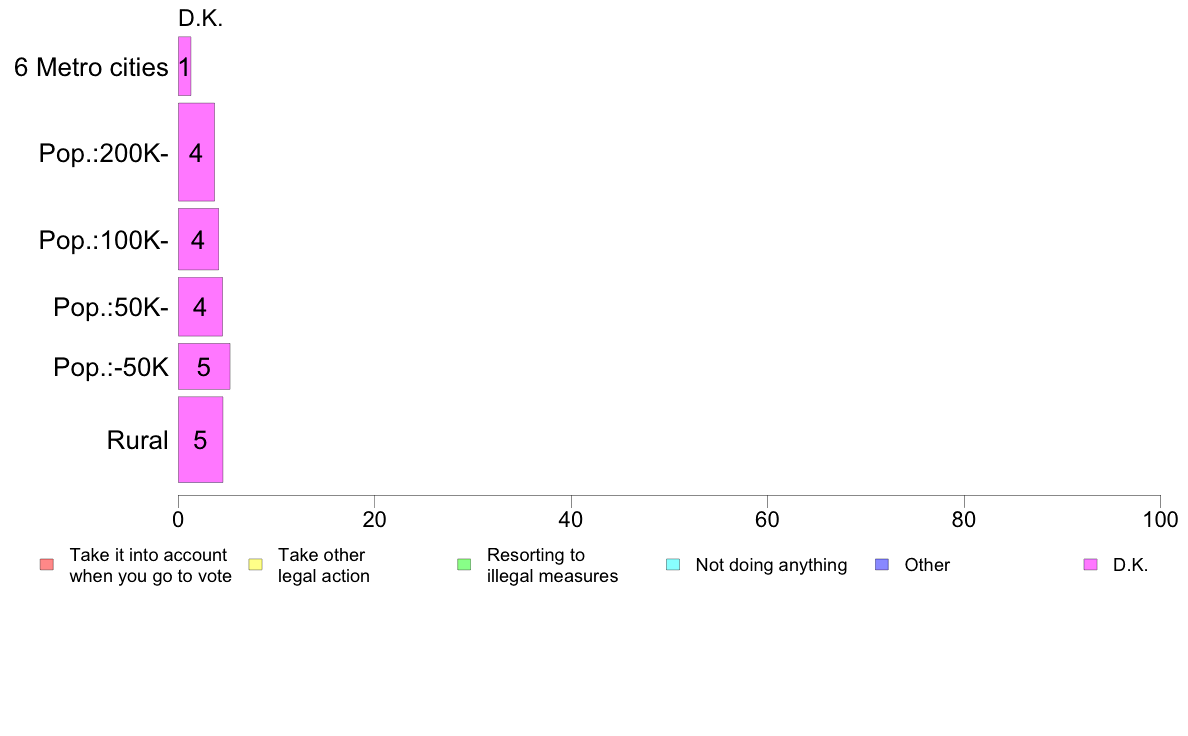
Task: Click the magenta D.K. legend swatch
Action: [1090, 565]
